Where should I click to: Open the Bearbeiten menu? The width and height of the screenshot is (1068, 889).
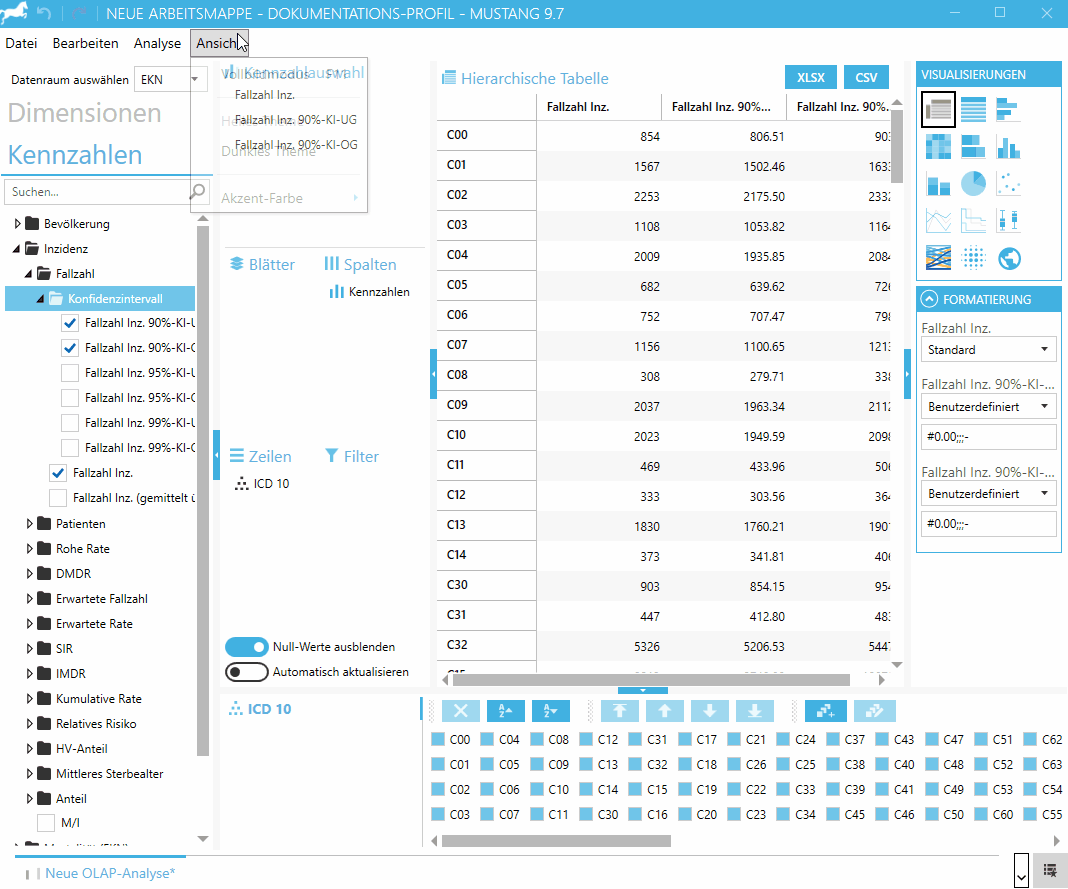85,43
